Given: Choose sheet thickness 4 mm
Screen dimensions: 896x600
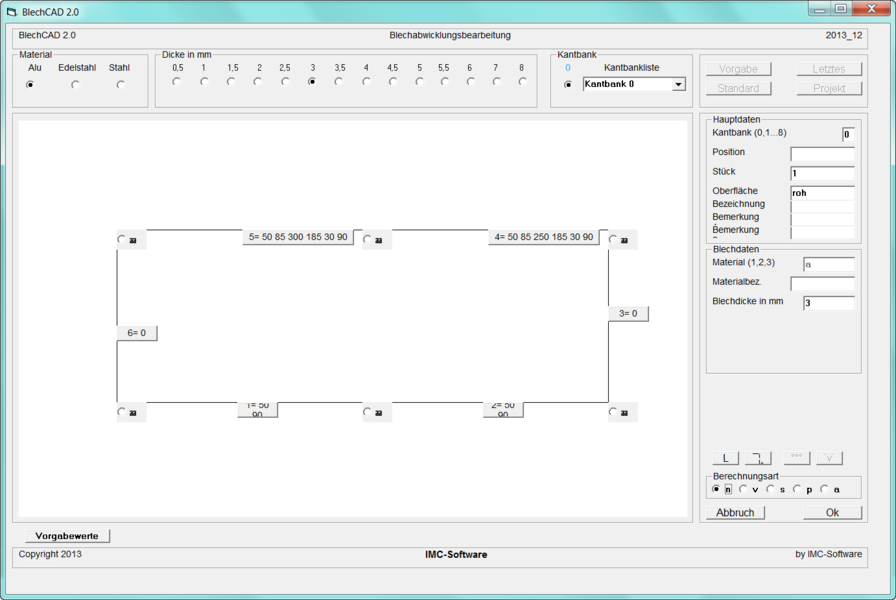Looking at the screenshot, I should tap(366, 82).
